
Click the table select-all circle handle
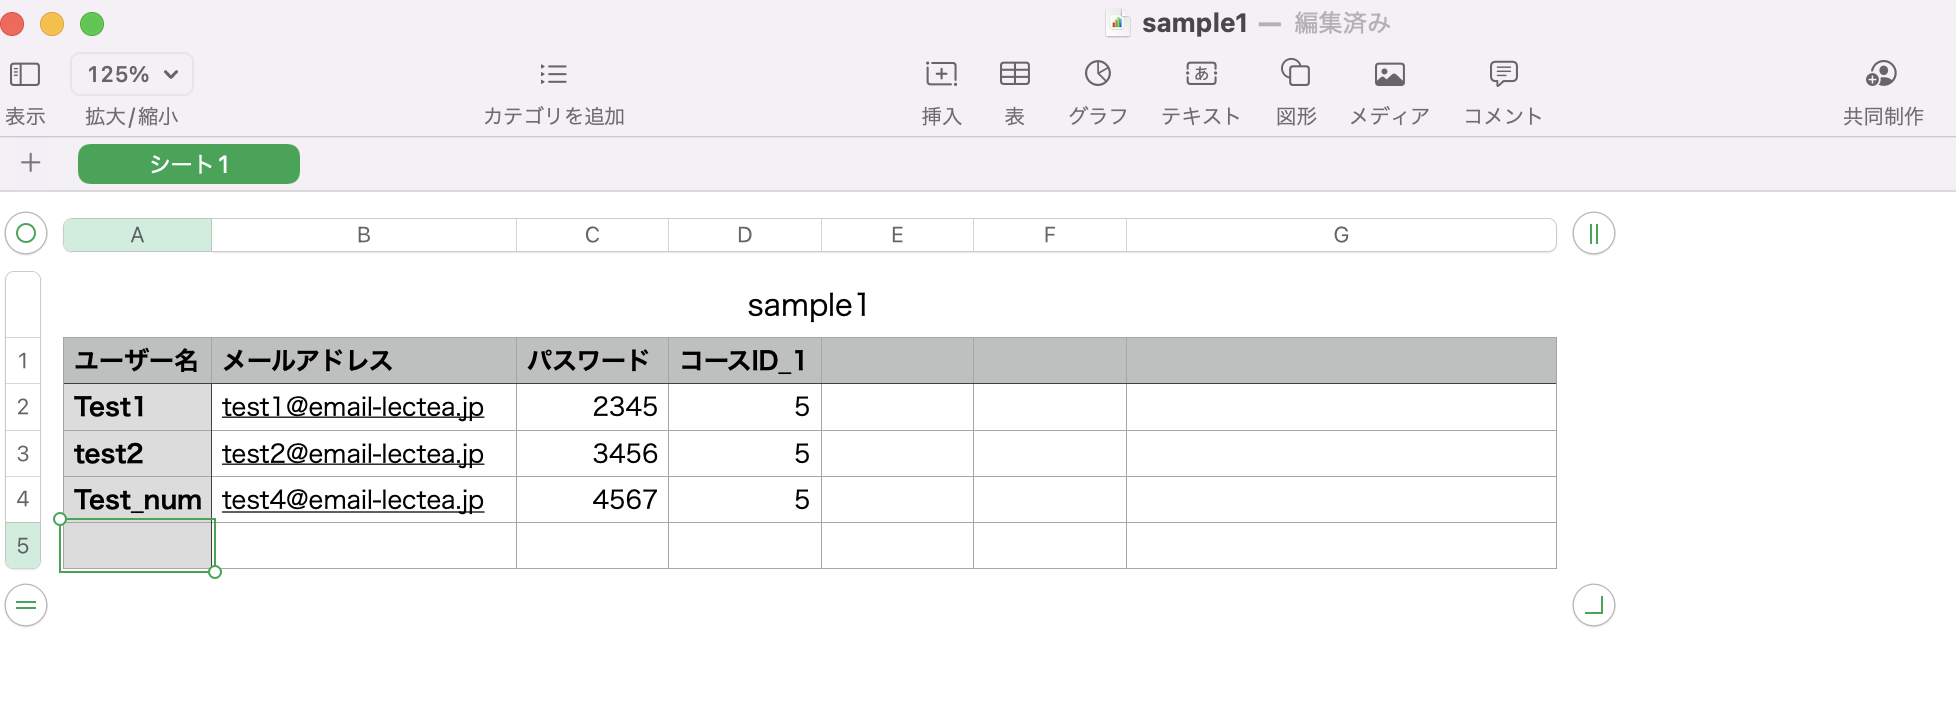[26, 234]
